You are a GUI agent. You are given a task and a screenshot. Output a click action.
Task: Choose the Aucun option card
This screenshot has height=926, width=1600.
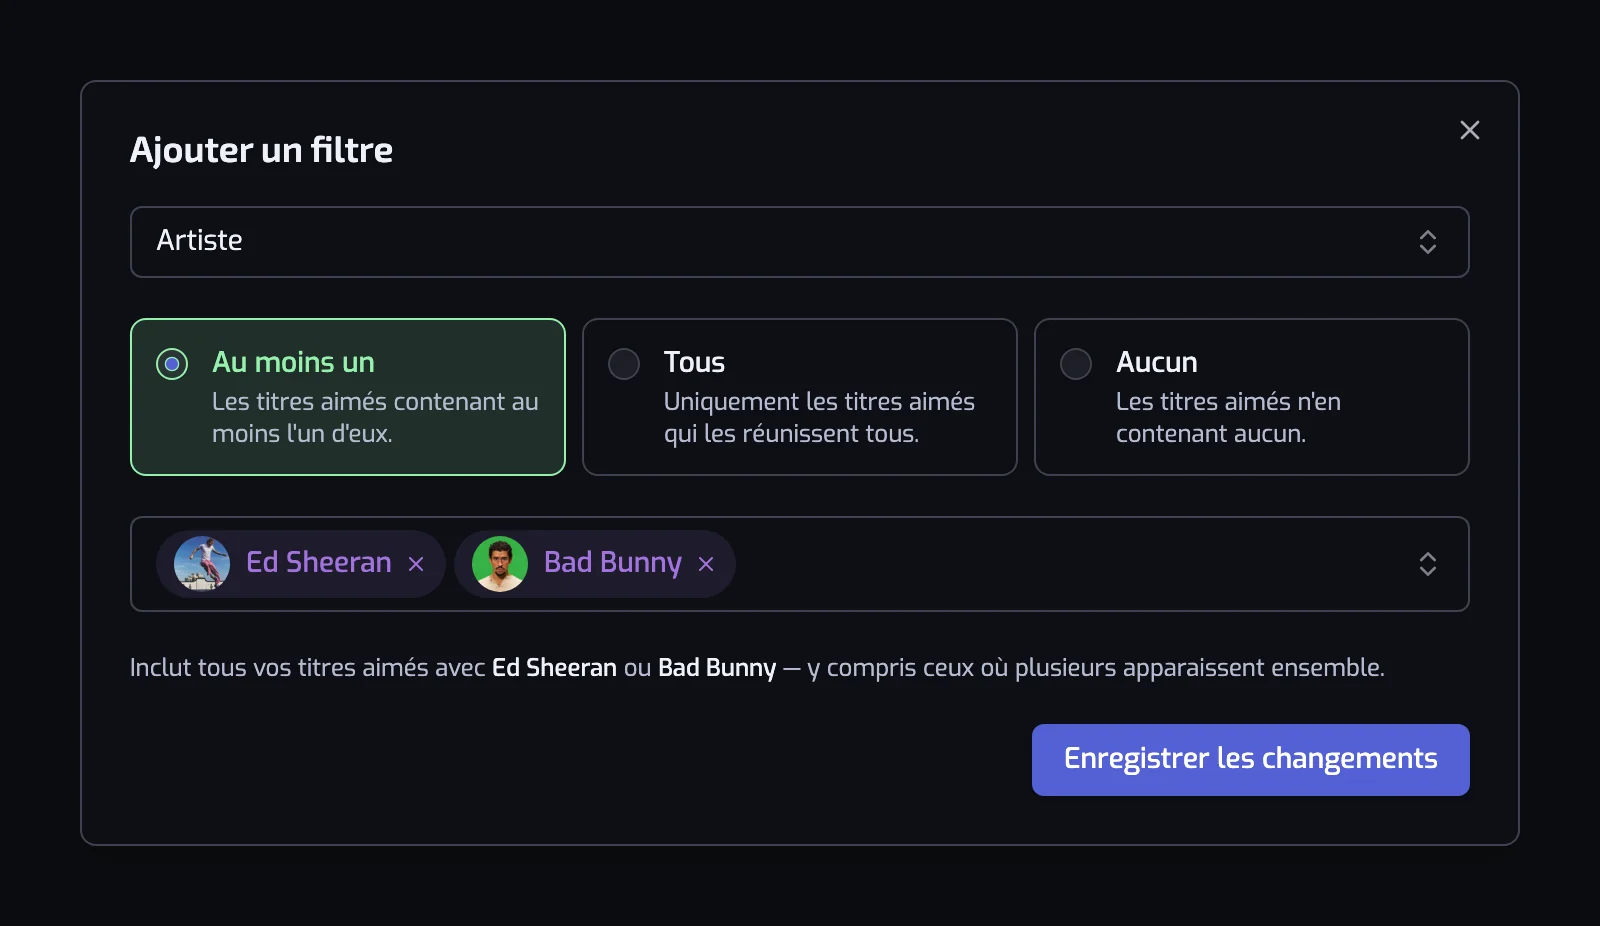coord(1252,397)
